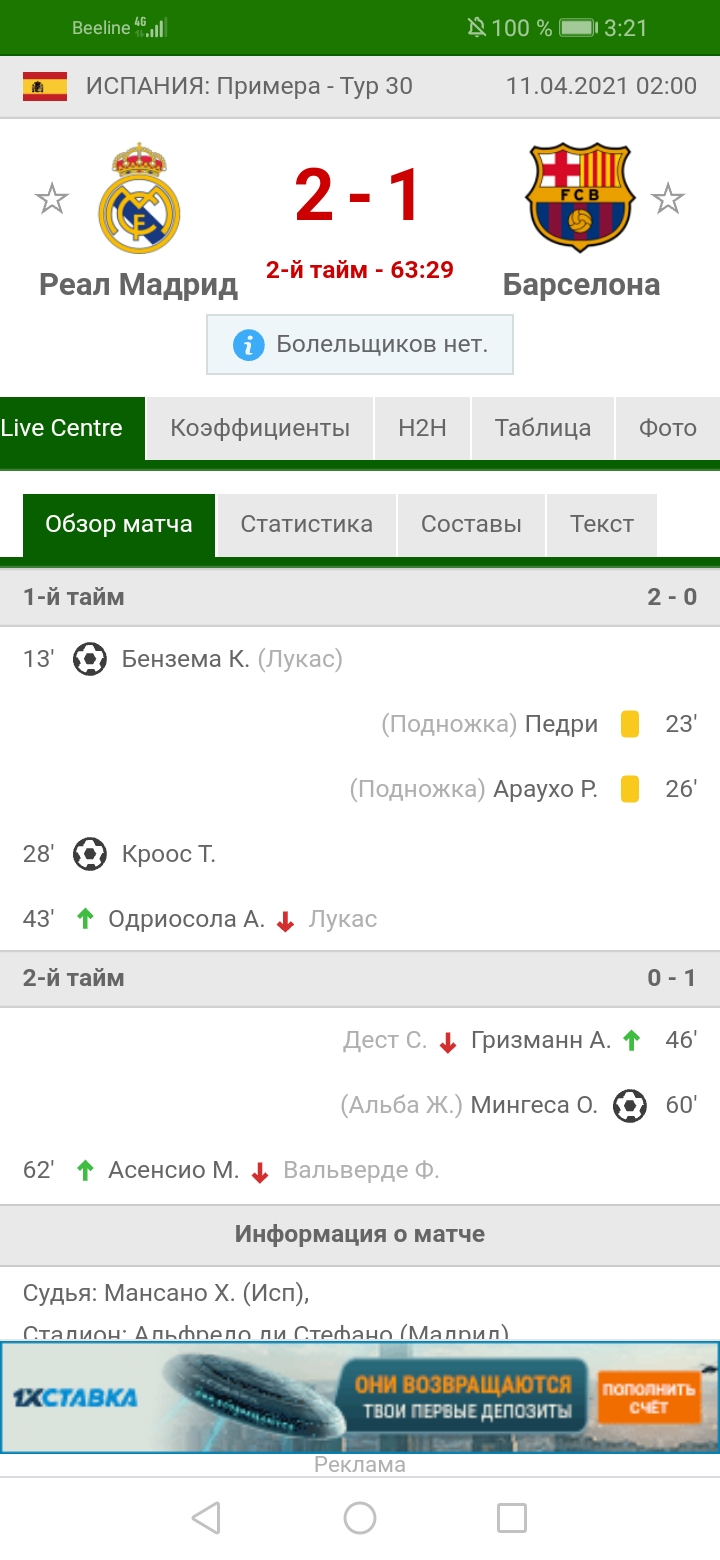View the Составы lineups tab
The image size is (720, 1560).
[x=471, y=524]
